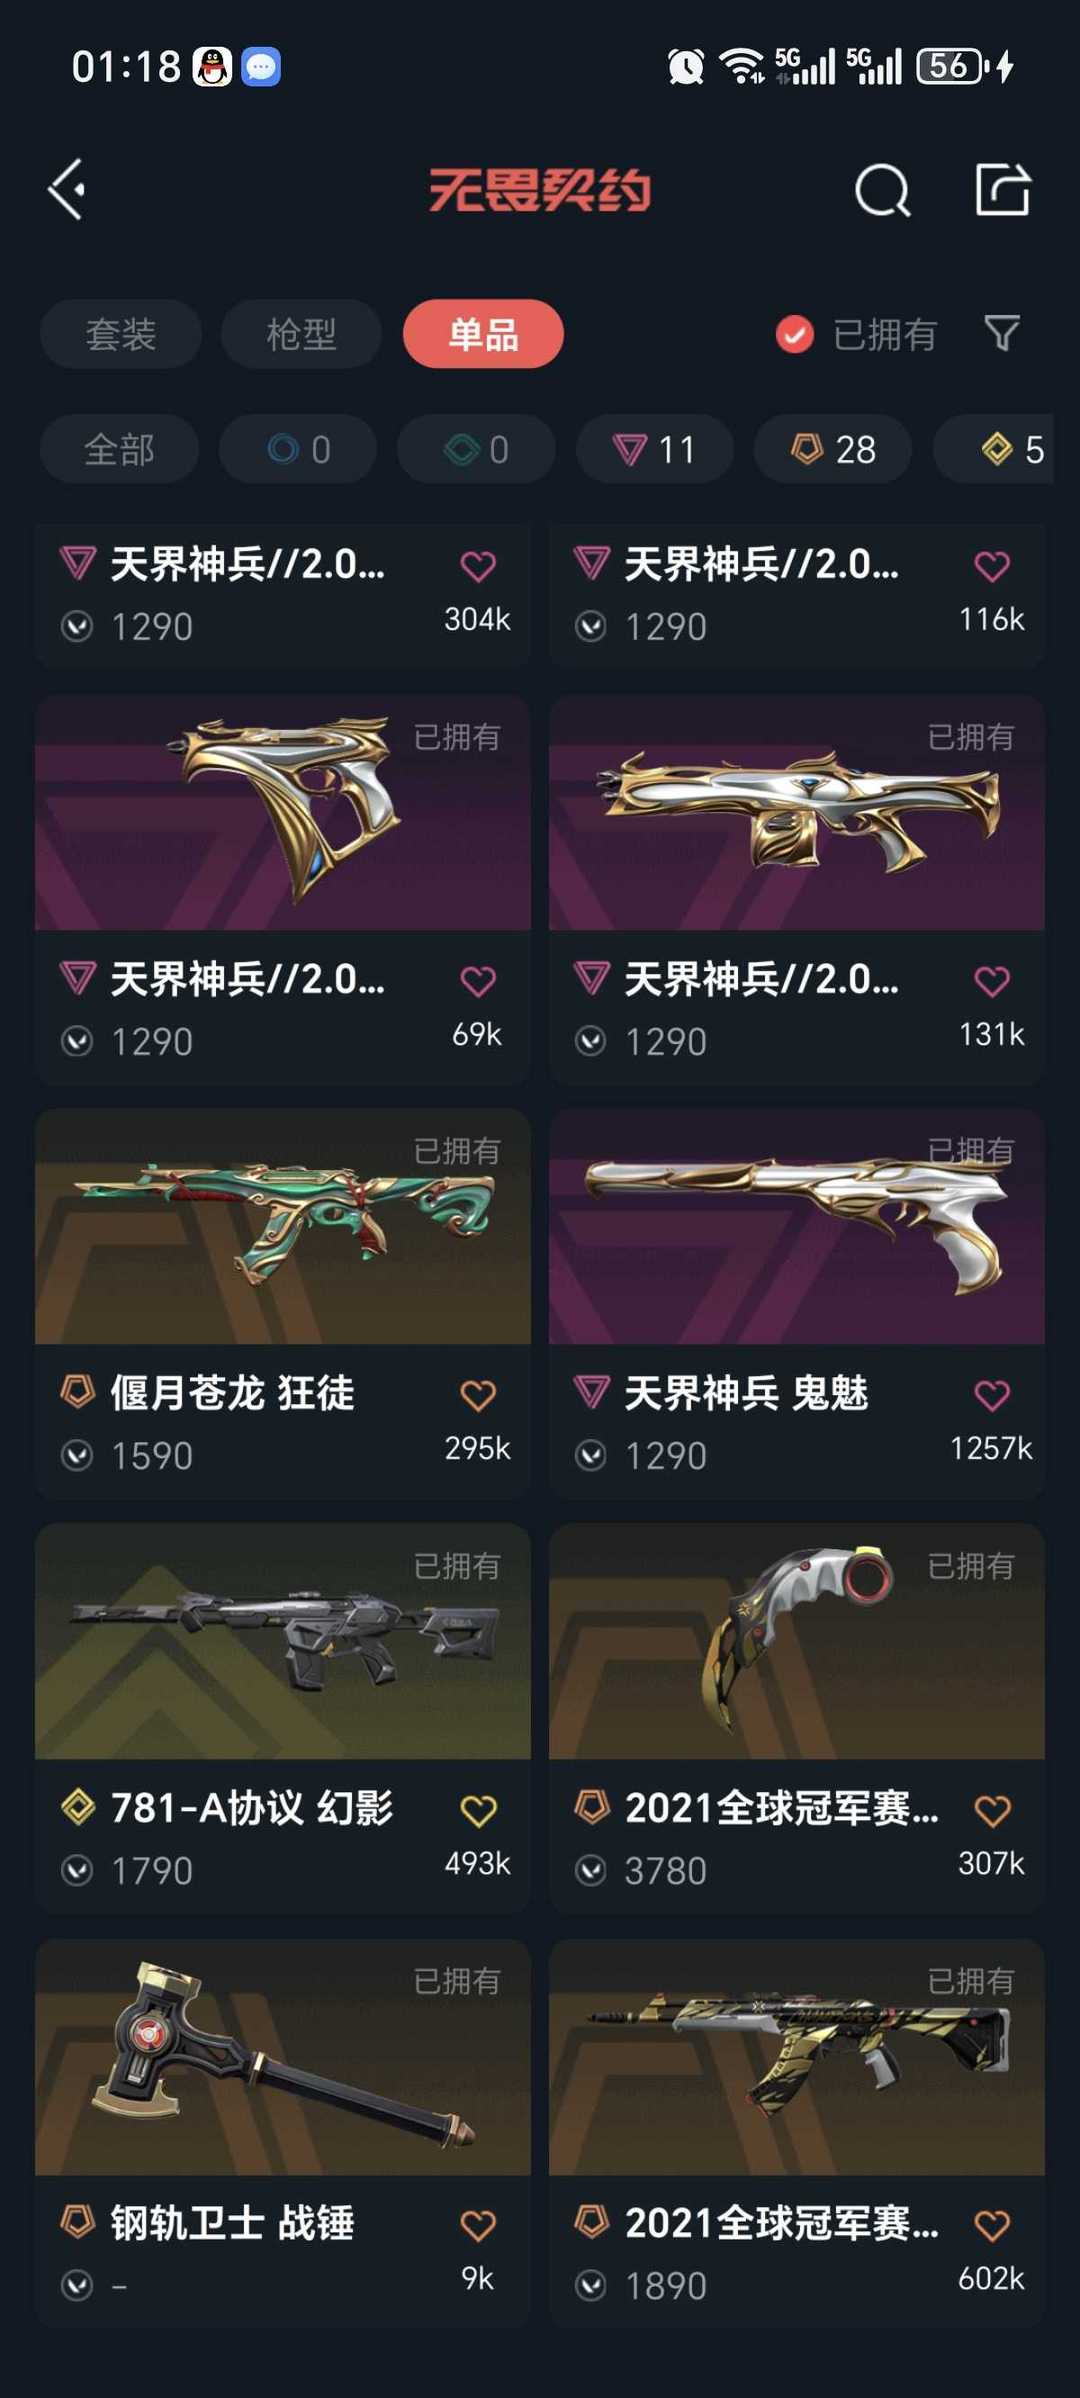Favorite the 天界神兵 鬼魅 skin
1080x2398 pixels.
tap(992, 1394)
